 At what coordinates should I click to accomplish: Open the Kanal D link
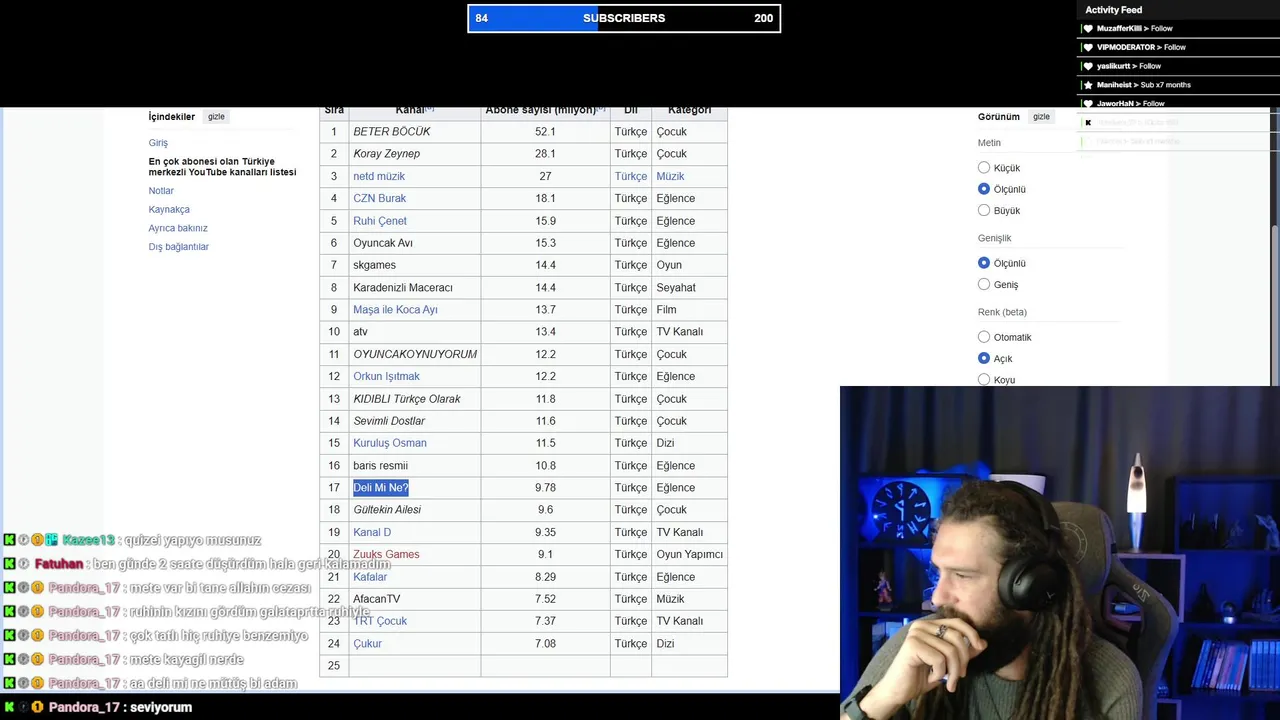372,532
